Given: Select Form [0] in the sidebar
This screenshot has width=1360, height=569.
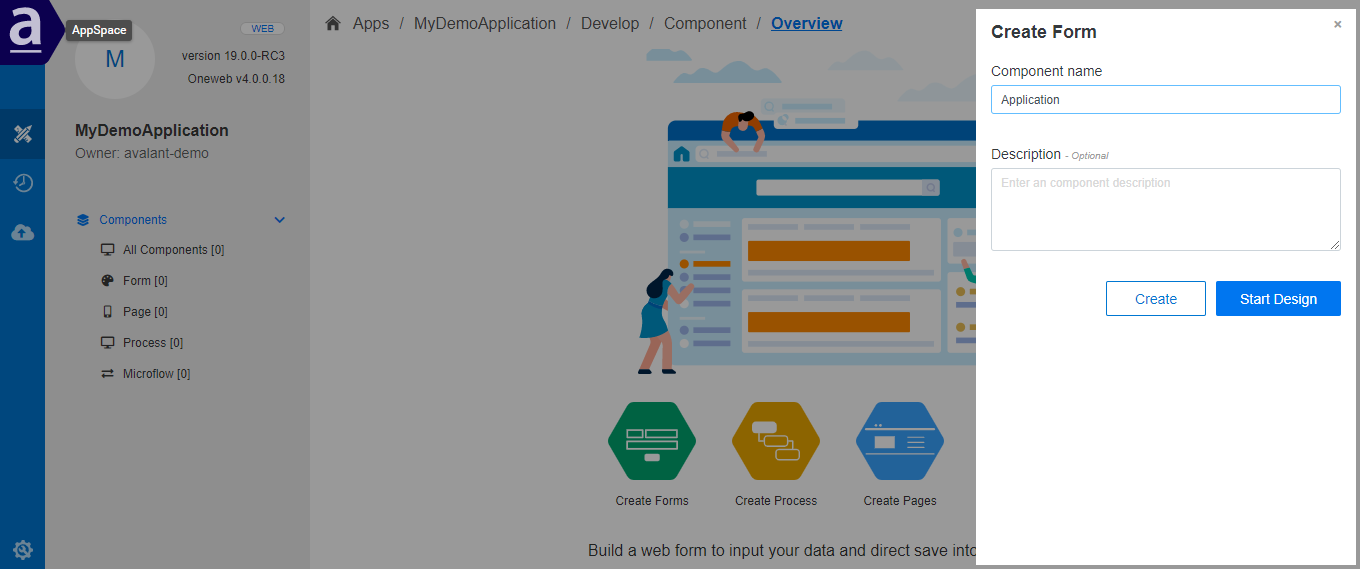Looking at the screenshot, I should click(145, 281).
